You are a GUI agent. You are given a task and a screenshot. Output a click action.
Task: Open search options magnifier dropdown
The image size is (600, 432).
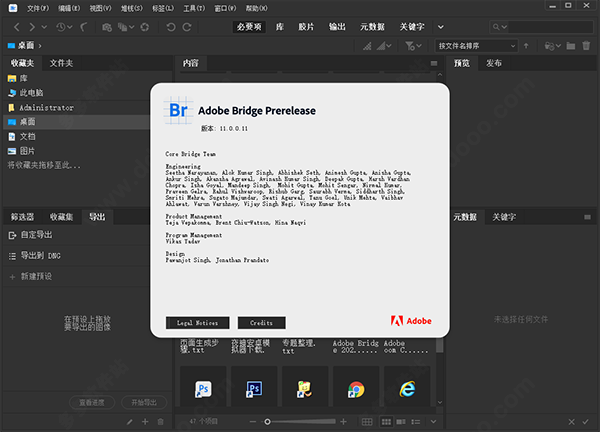(500, 27)
